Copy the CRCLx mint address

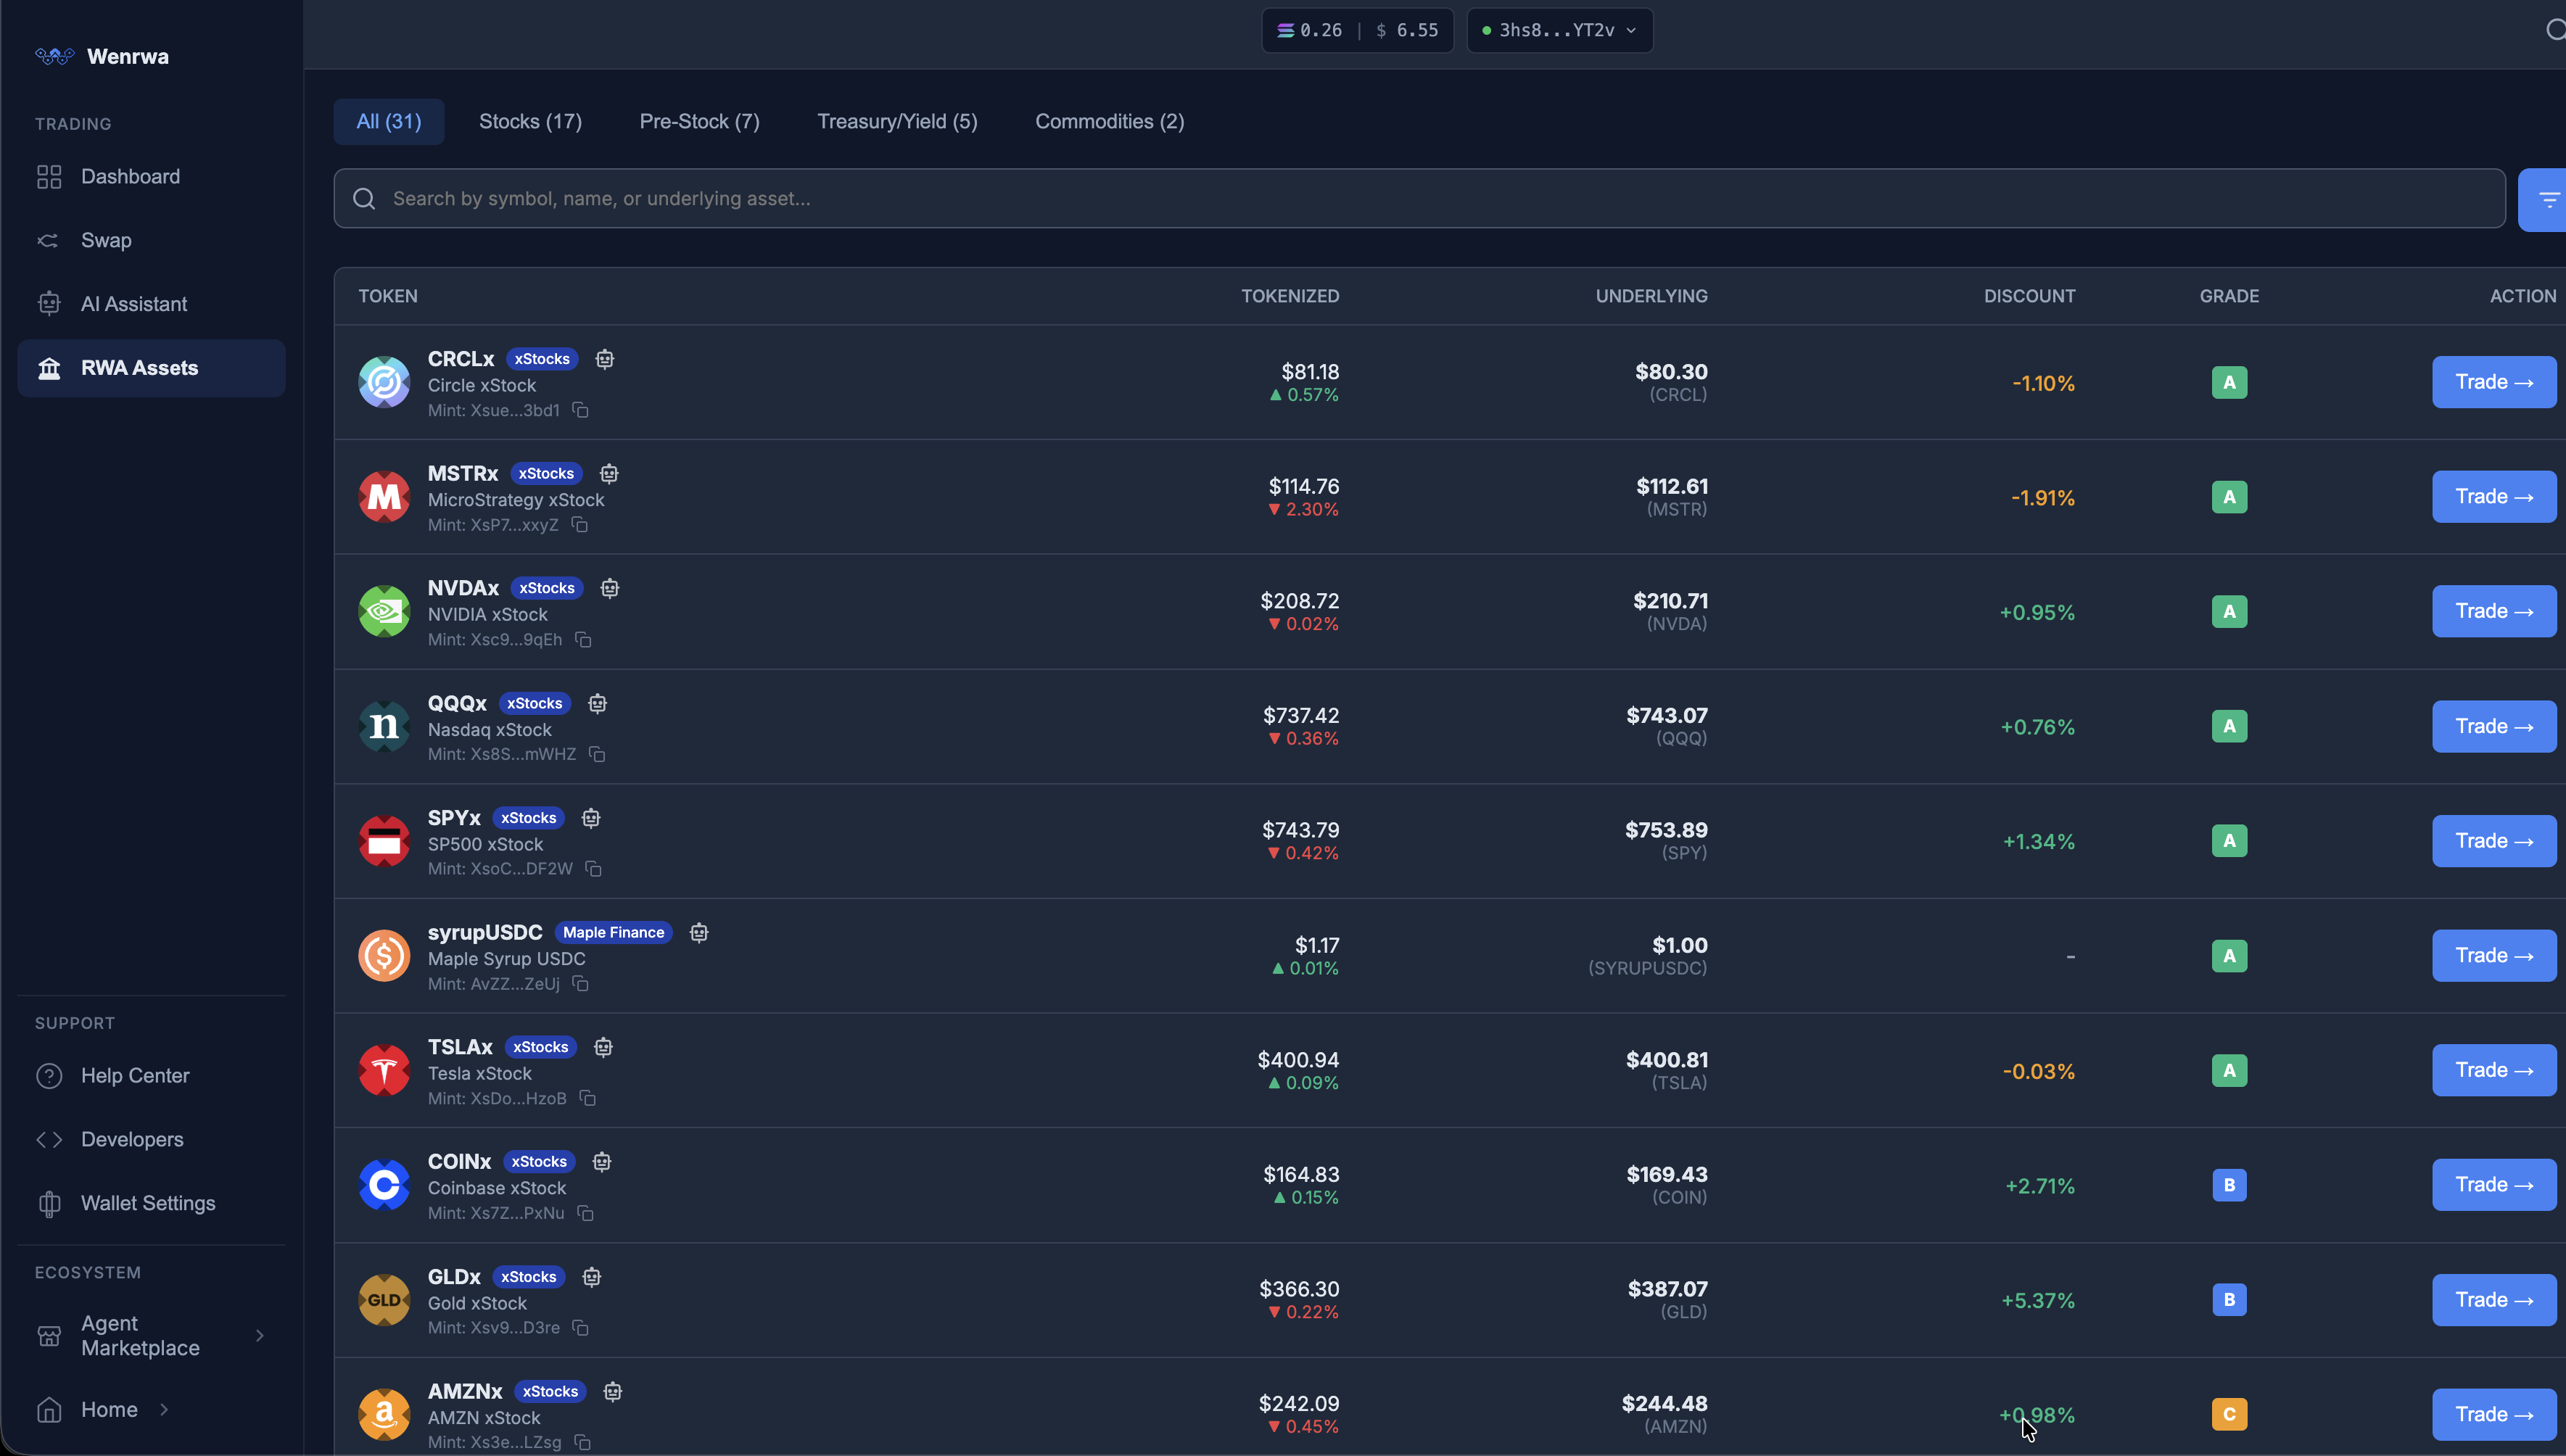coord(580,410)
